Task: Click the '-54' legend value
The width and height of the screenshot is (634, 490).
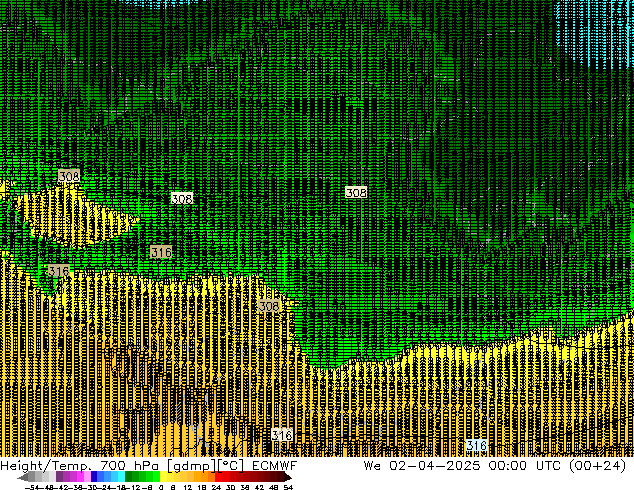Action: [x=32, y=488]
